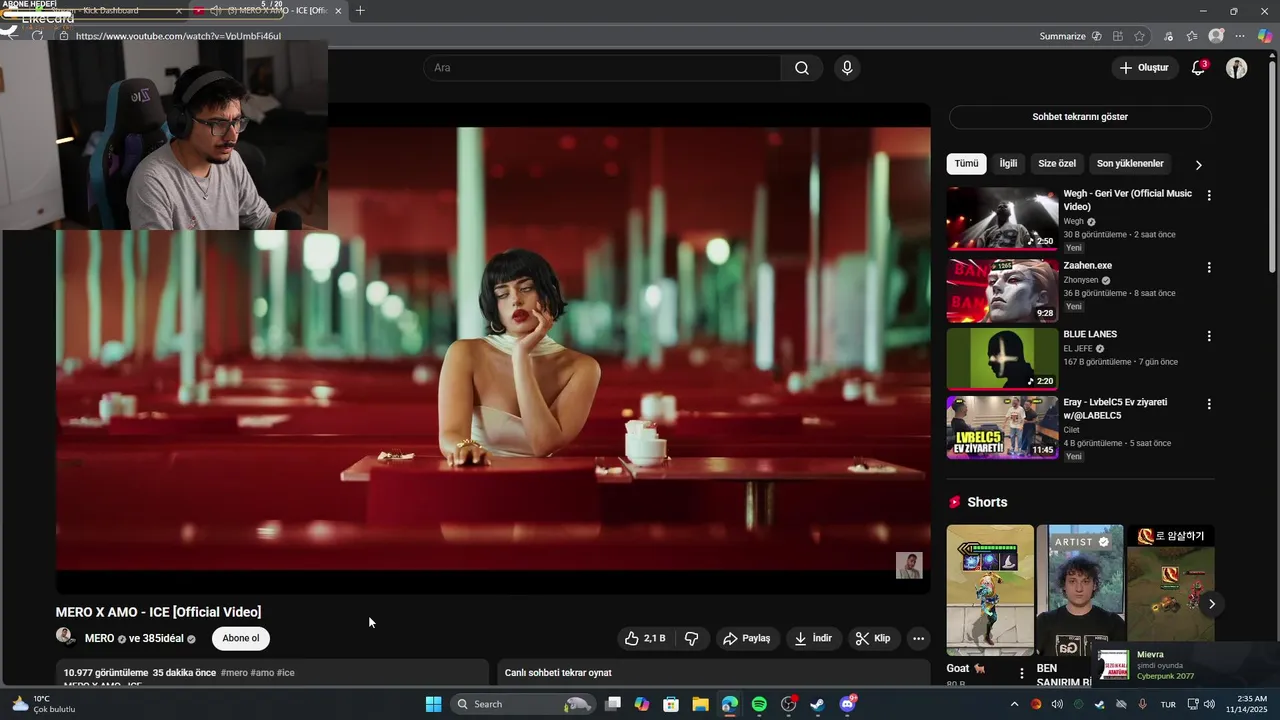The width and height of the screenshot is (1280, 720).
Task: Open YouTube notifications bell
Action: pyautogui.click(x=1198, y=68)
